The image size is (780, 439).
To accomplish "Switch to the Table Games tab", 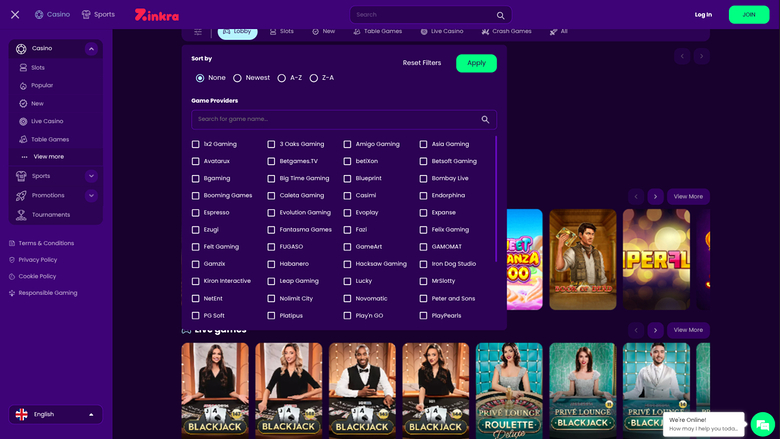I will (377, 31).
